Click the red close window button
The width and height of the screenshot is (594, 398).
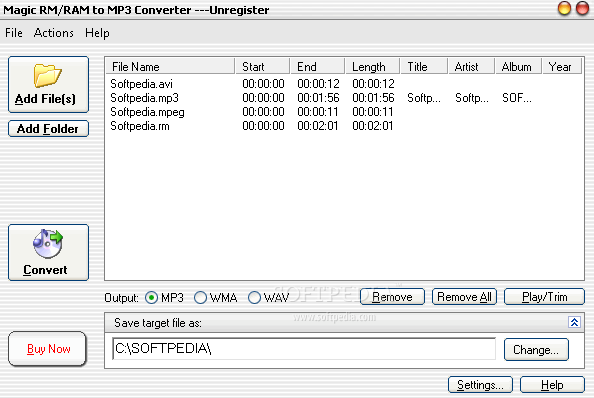[x=582, y=8]
